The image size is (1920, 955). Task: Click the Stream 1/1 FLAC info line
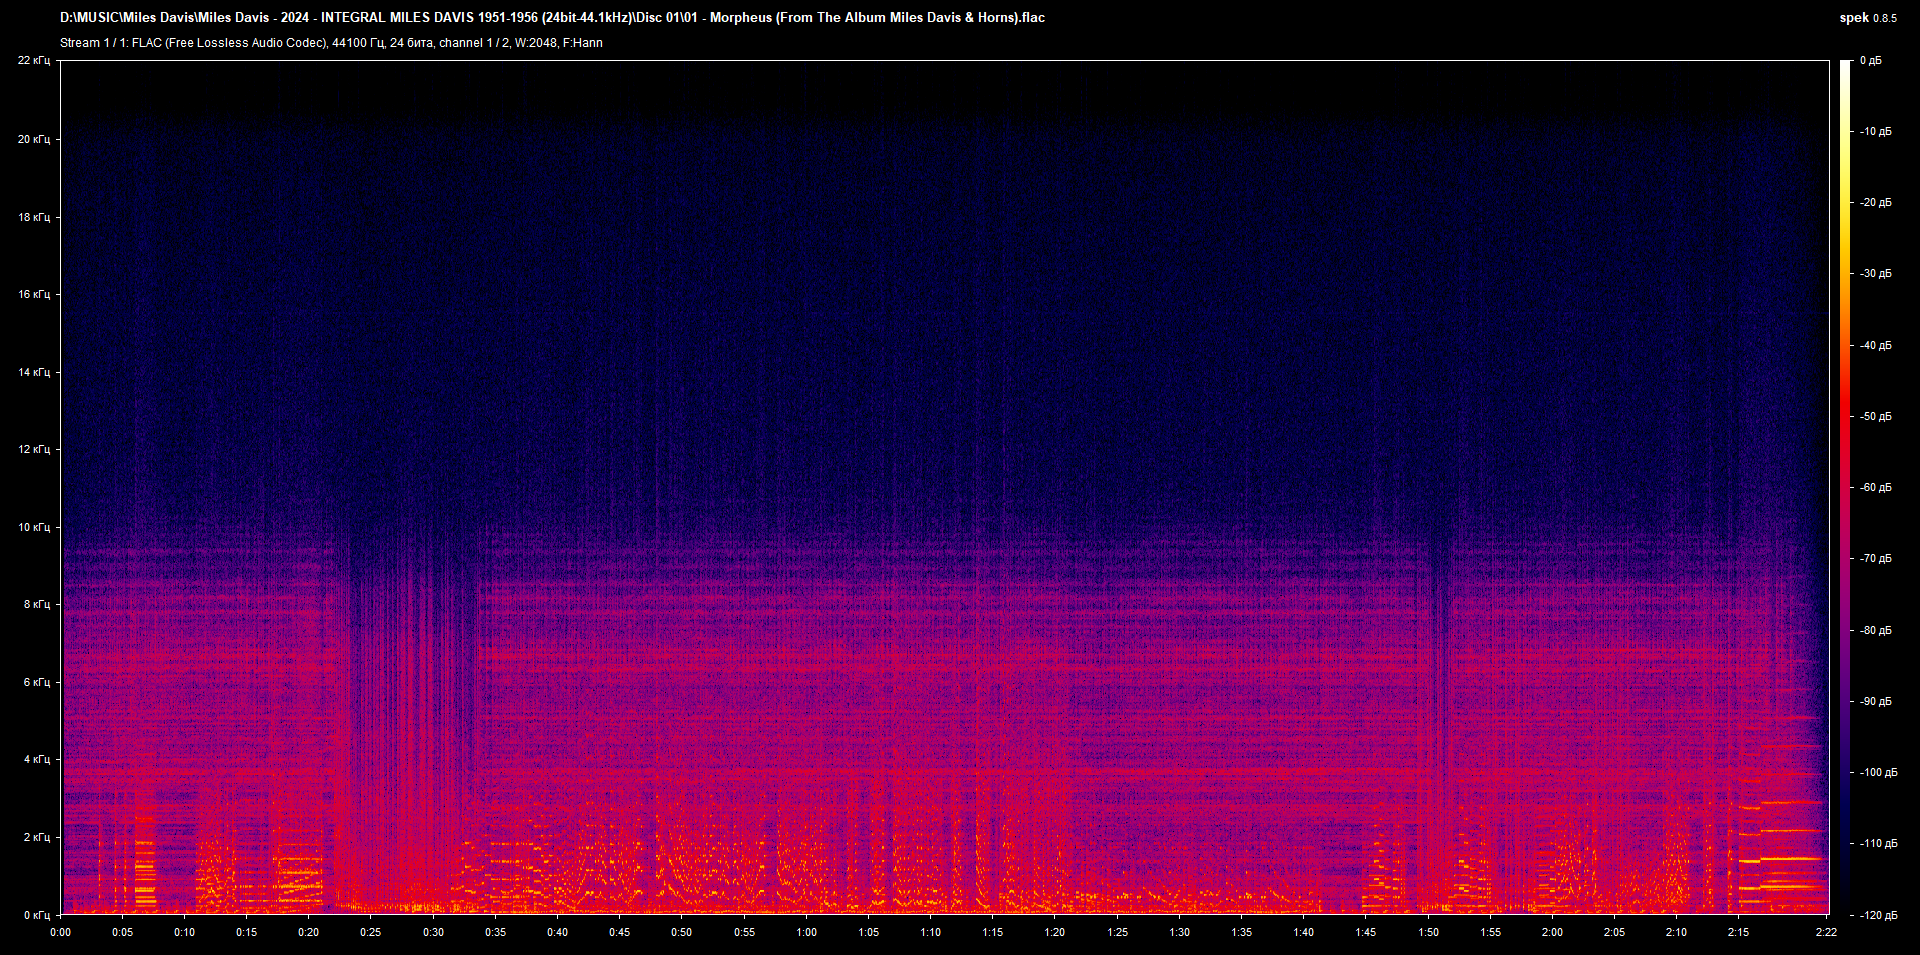point(331,43)
